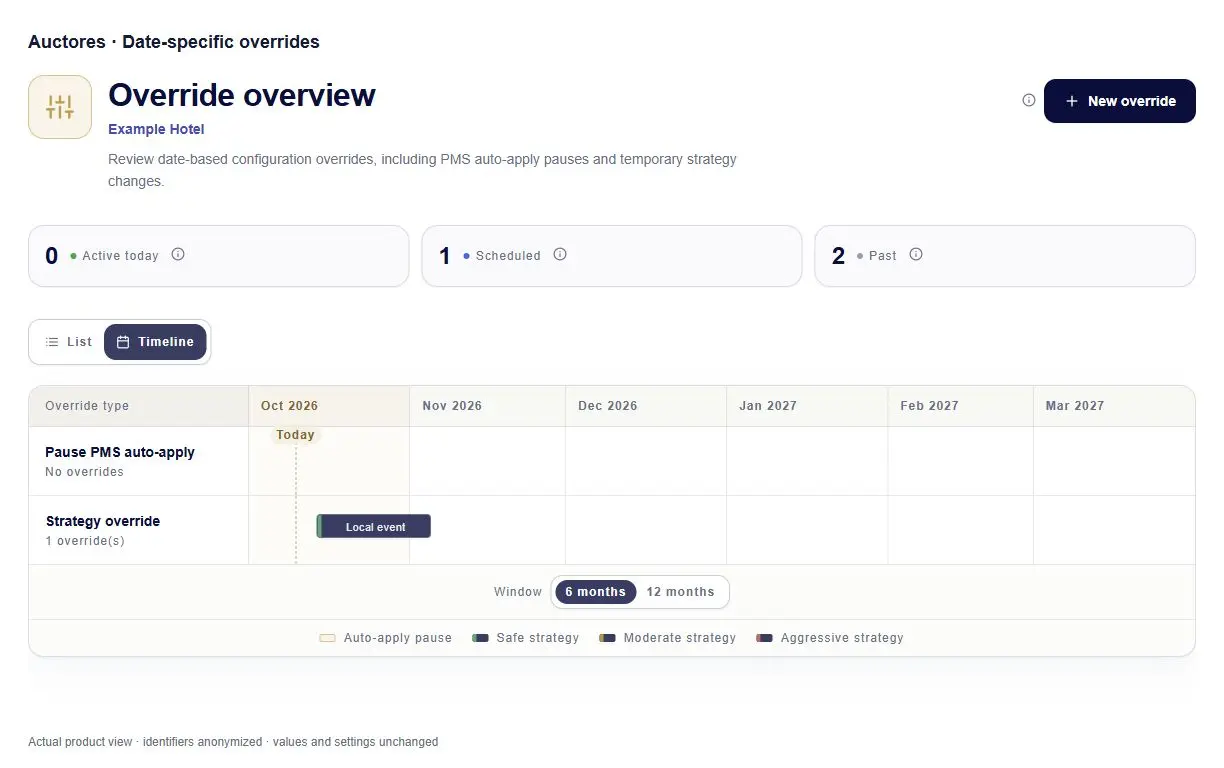Click the New override button

click(x=1120, y=101)
